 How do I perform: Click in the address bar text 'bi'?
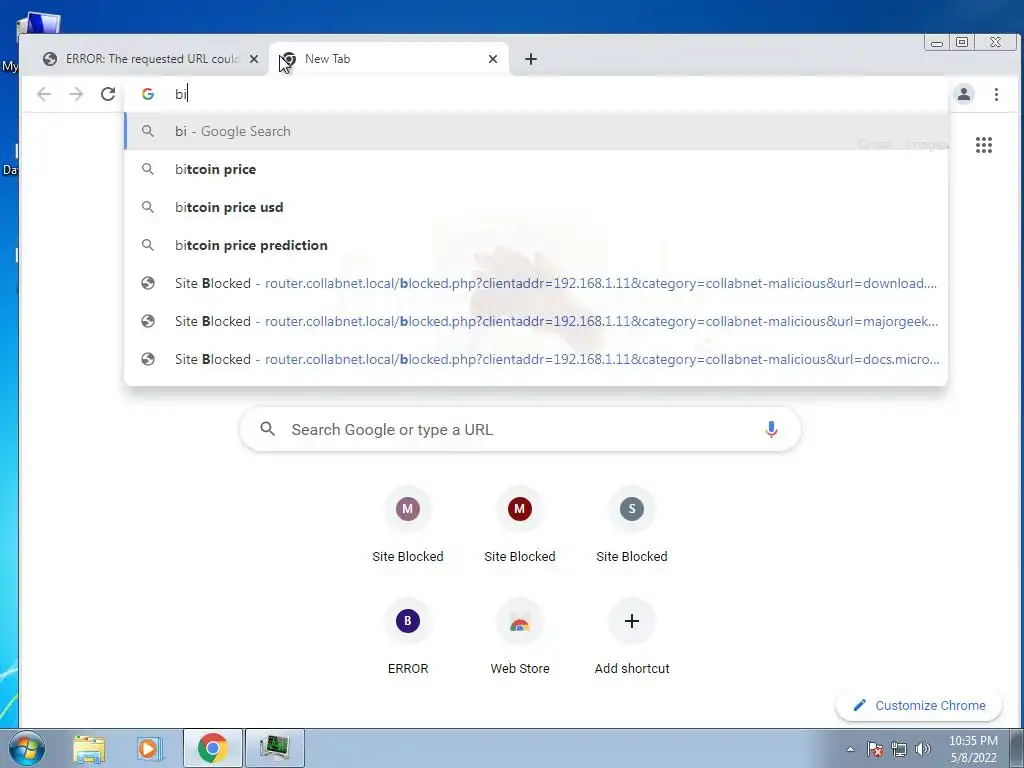pos(181,94)
